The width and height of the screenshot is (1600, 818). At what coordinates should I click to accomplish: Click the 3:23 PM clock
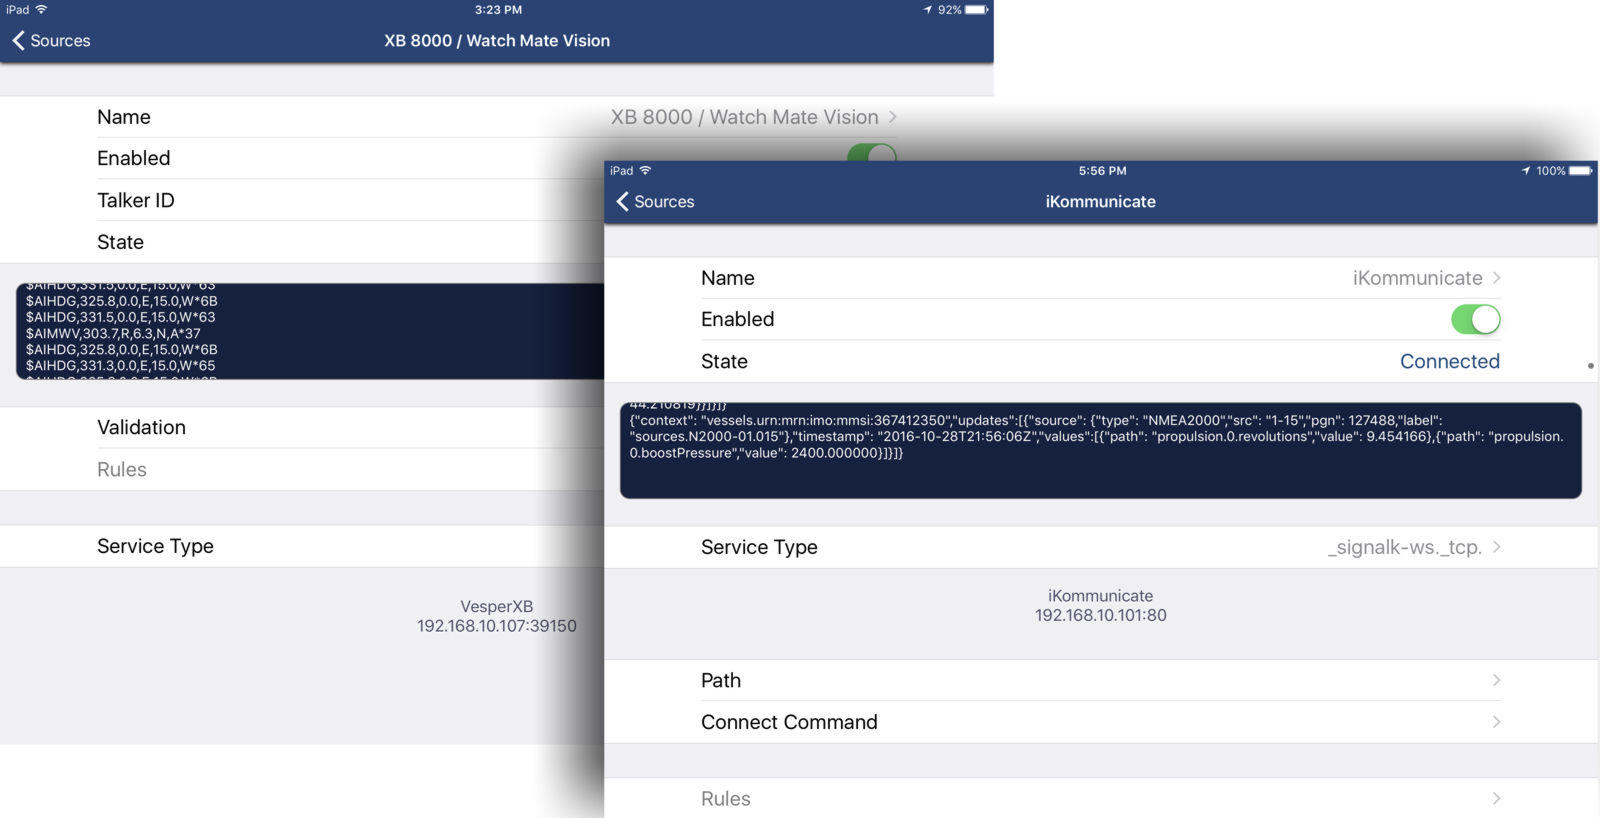(498, 9)
